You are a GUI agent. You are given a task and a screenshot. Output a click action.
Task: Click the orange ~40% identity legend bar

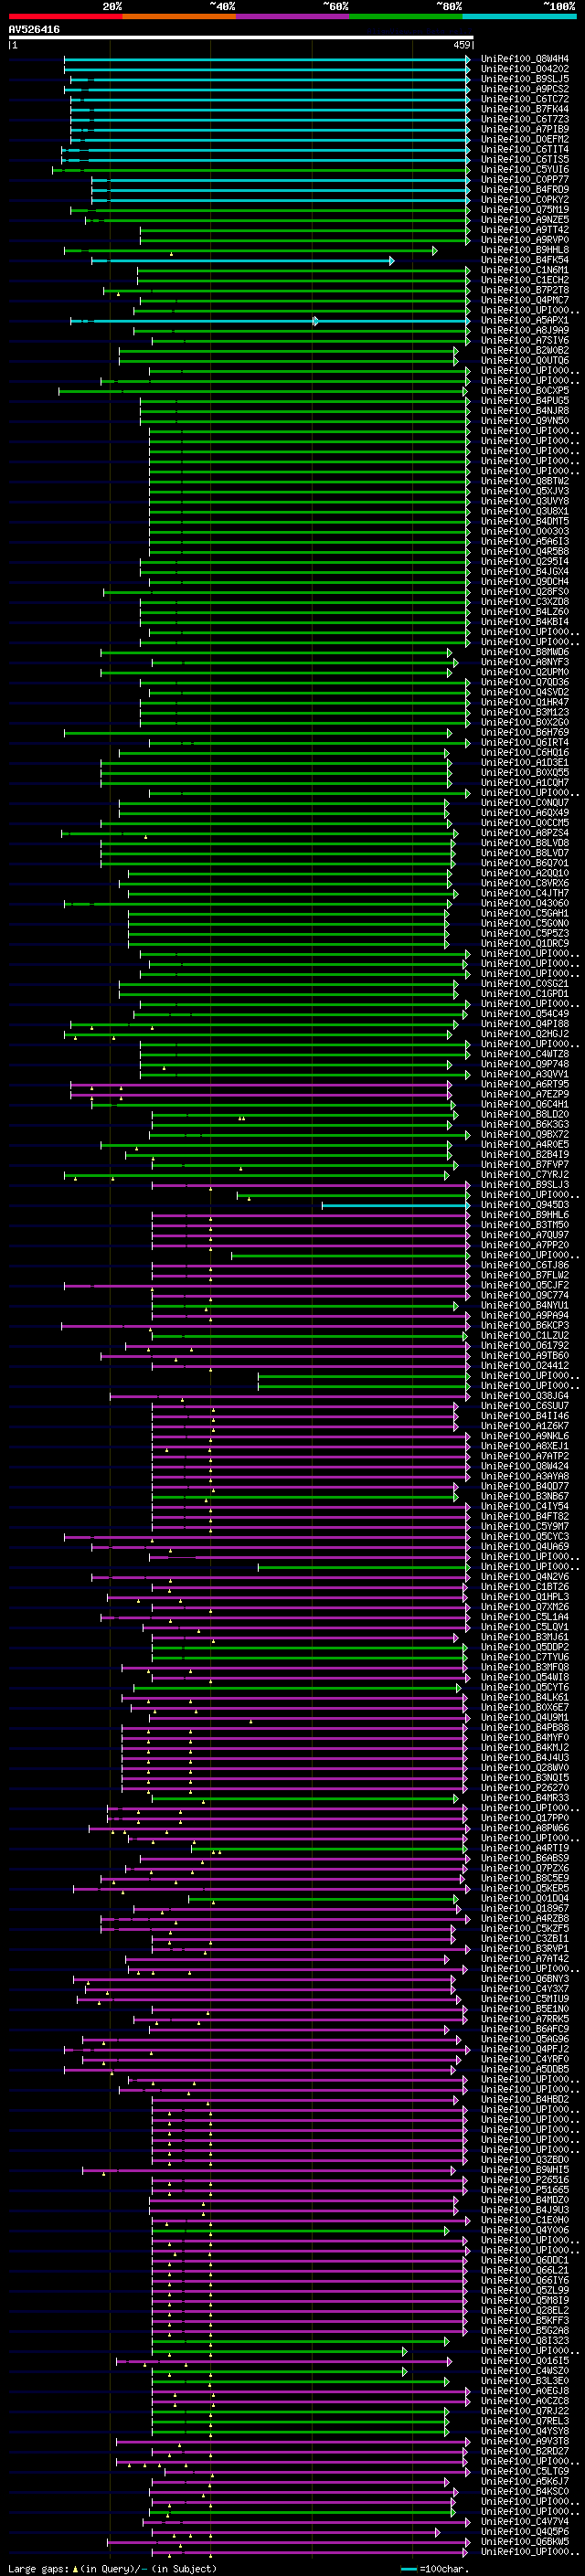tap(179, 16)
